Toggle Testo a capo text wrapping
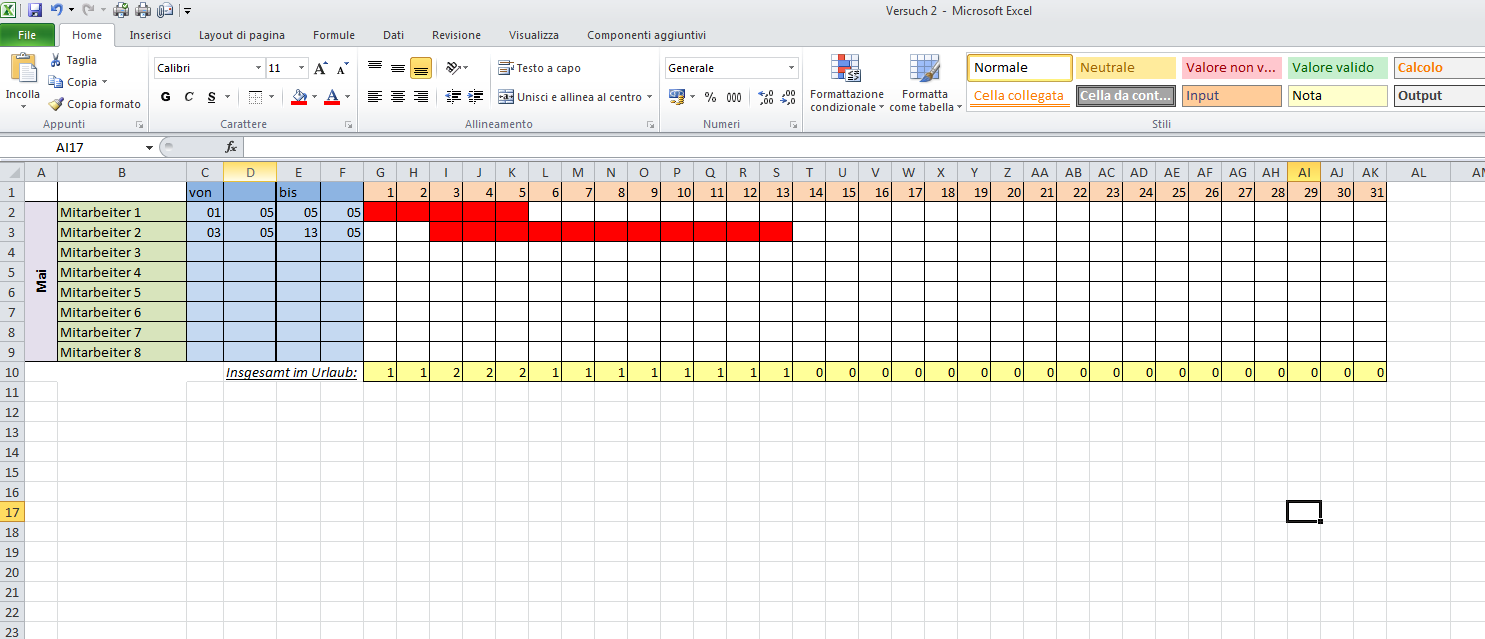Image resolution: width=1485 pixels, height=639 pixels. (x=539, y=68)
